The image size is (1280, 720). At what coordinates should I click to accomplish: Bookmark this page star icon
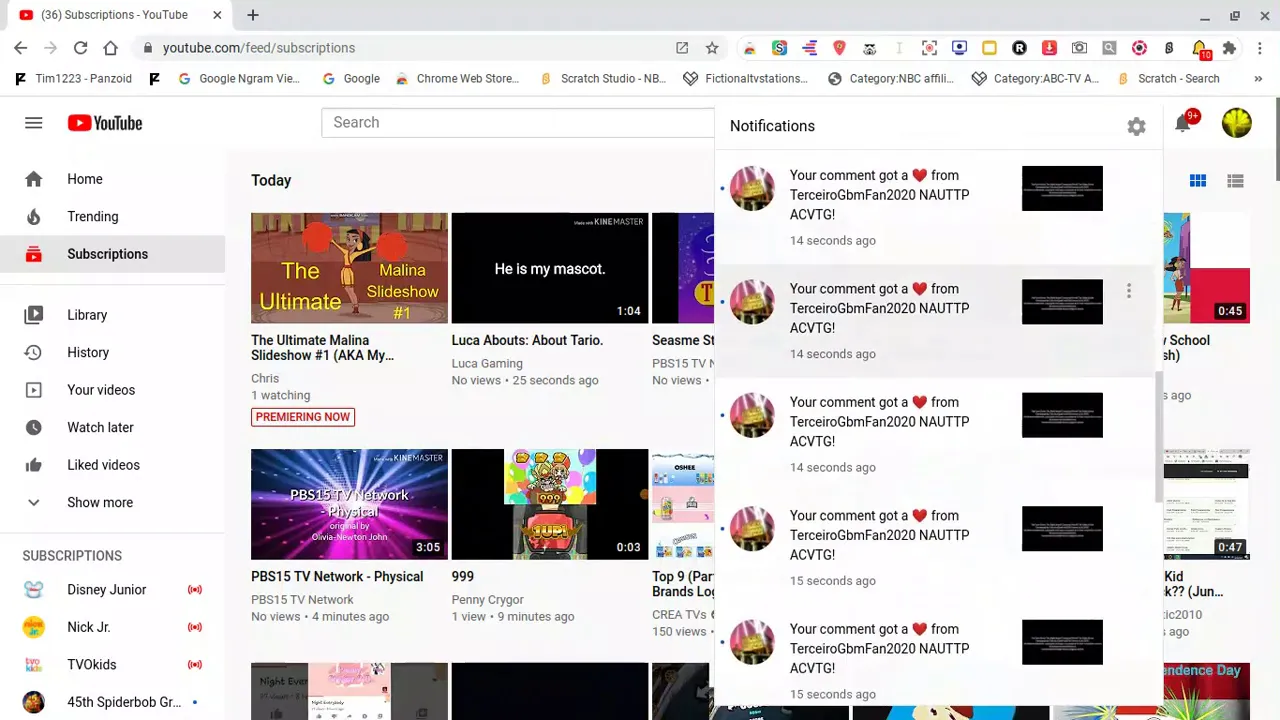pos(712,48)
